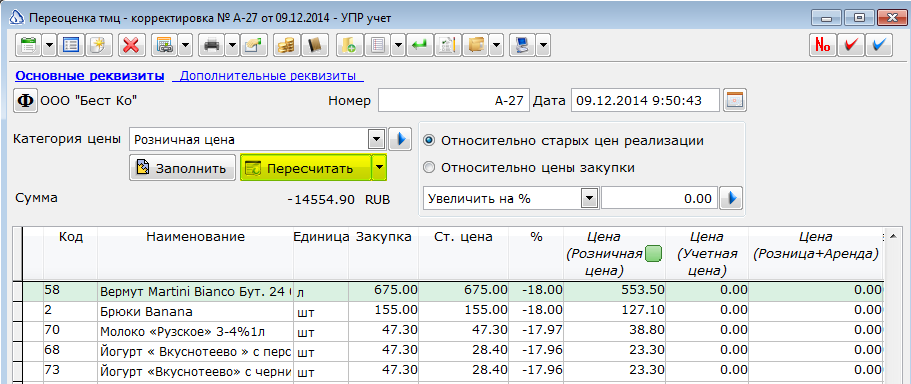Expand dropdown next to green calendar icon
The height and width of the screenshot is (384, 911).
(x=49, y=45)
